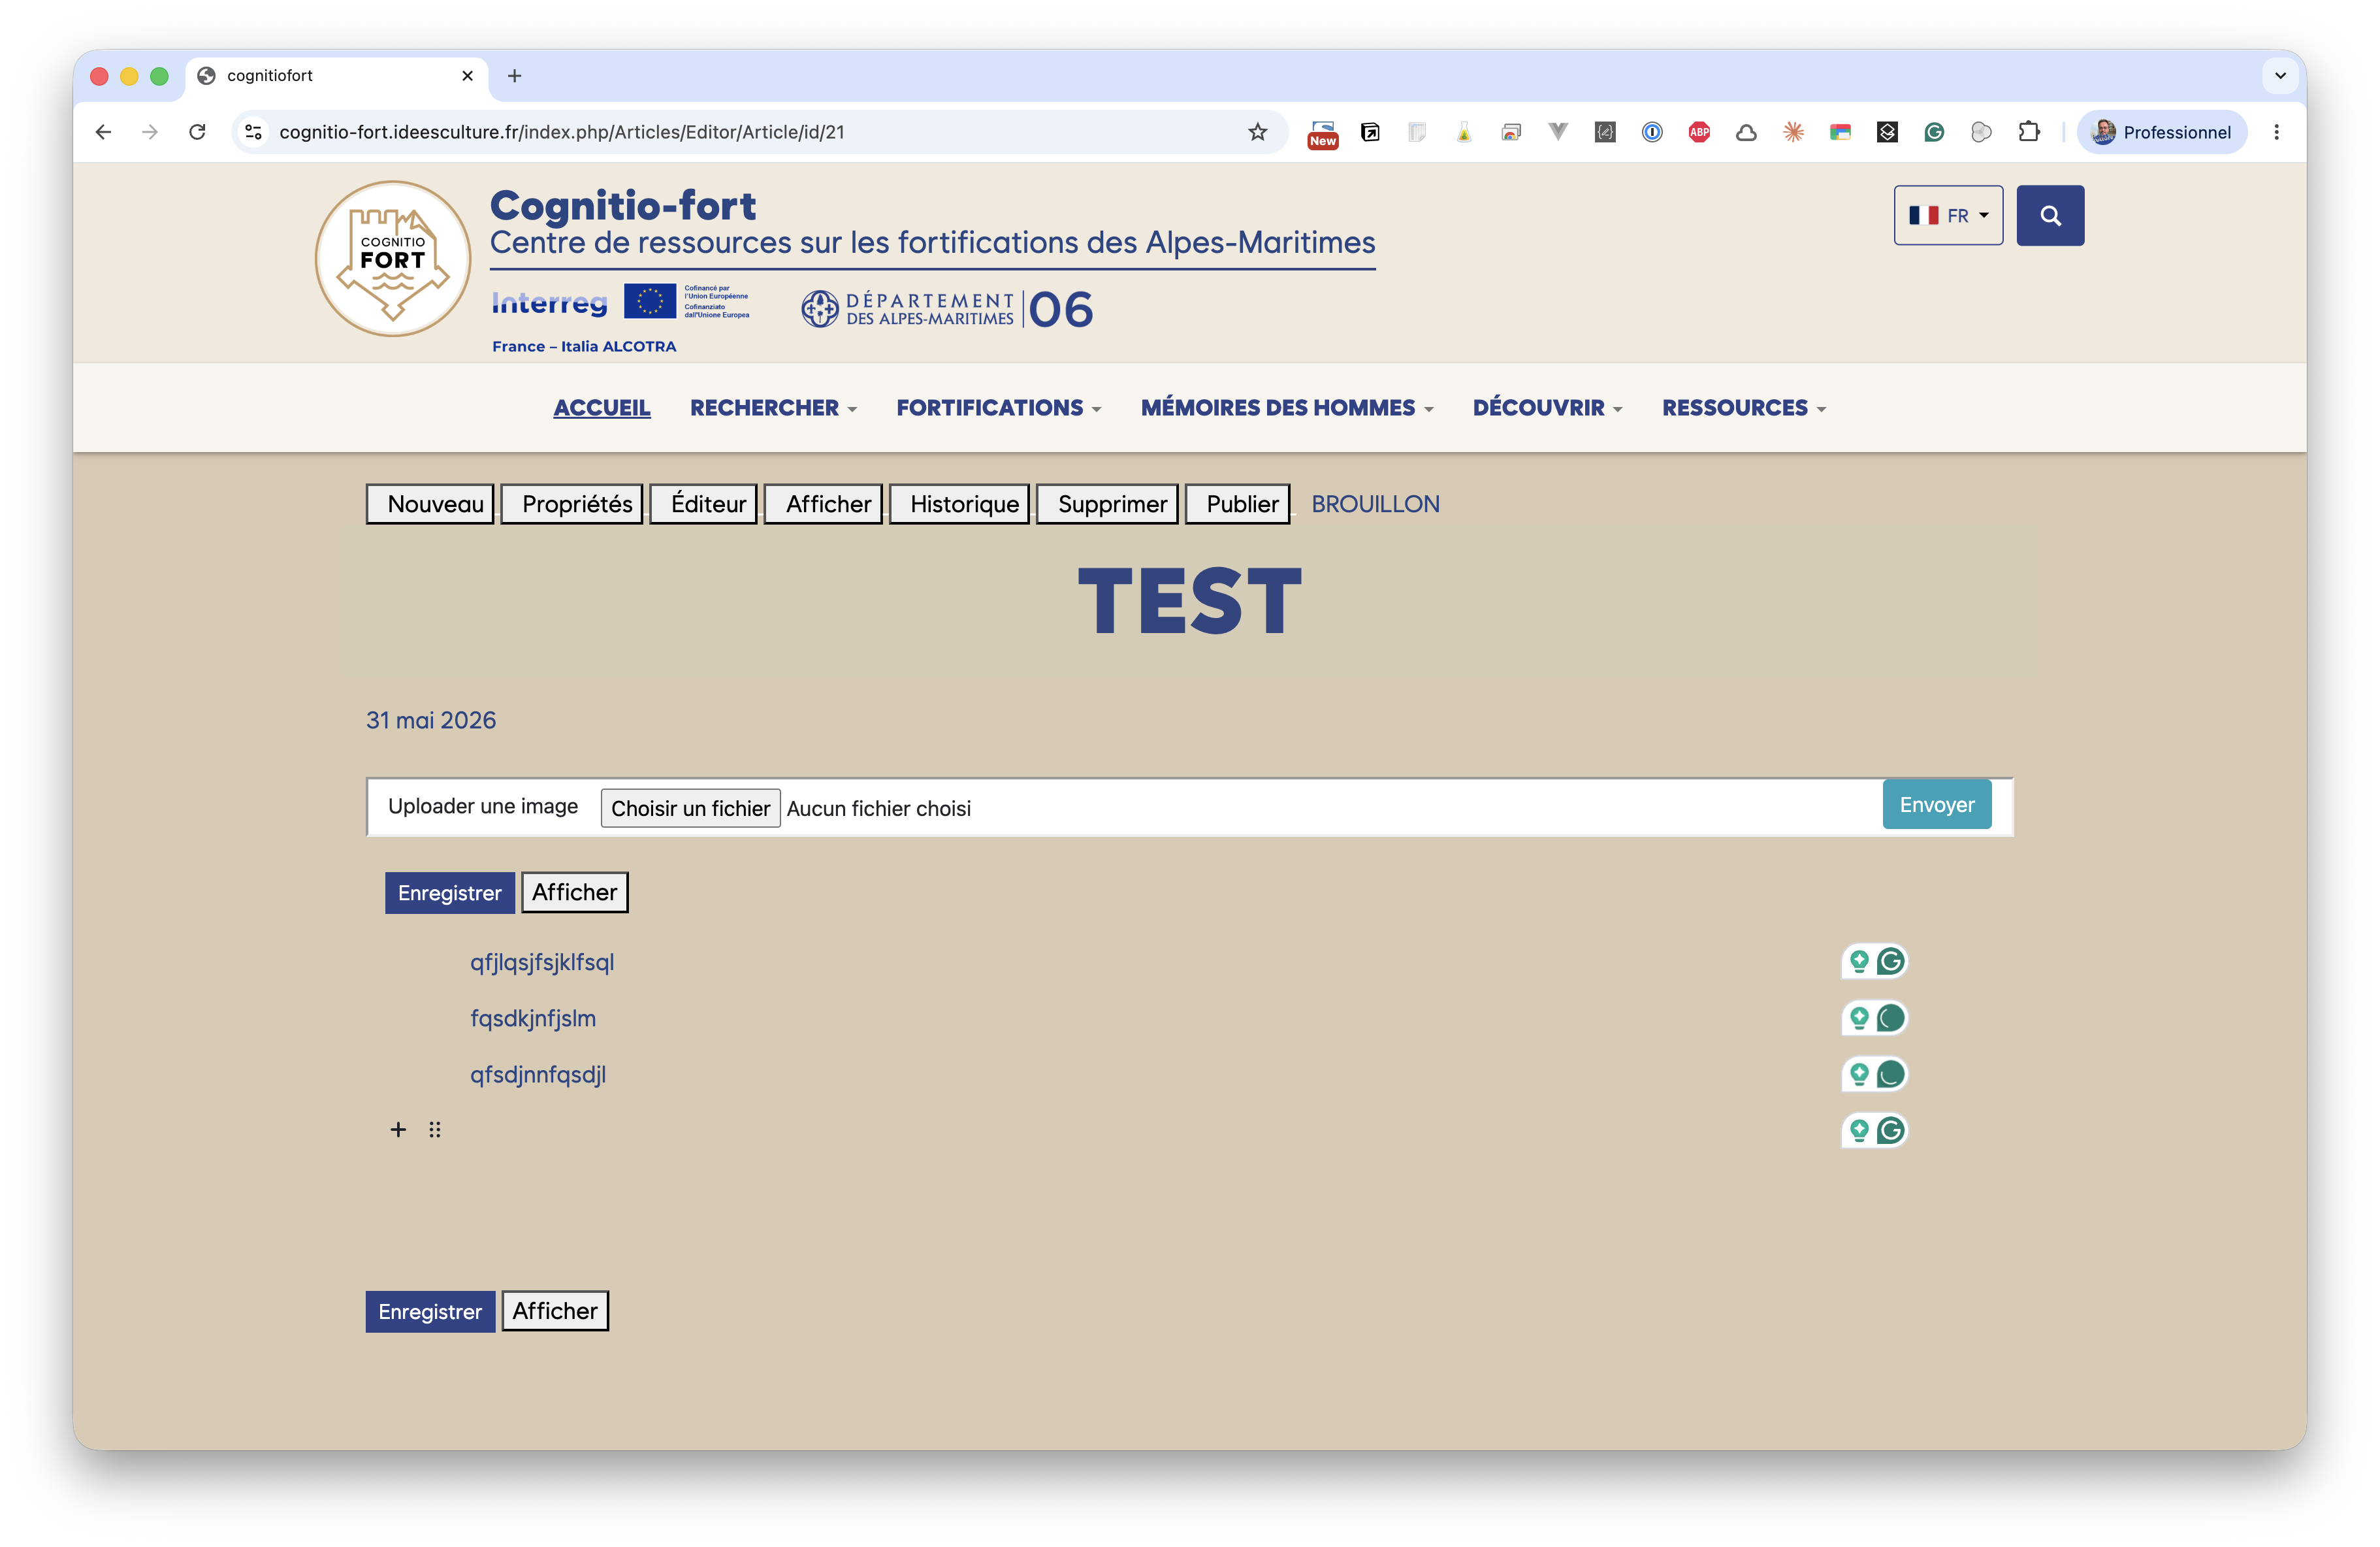The width and height of the screenshot is (2380, 1547).
Task: Expand the MÉMOIRES DES HOMMES menu
Action: tap(1287, 408)
